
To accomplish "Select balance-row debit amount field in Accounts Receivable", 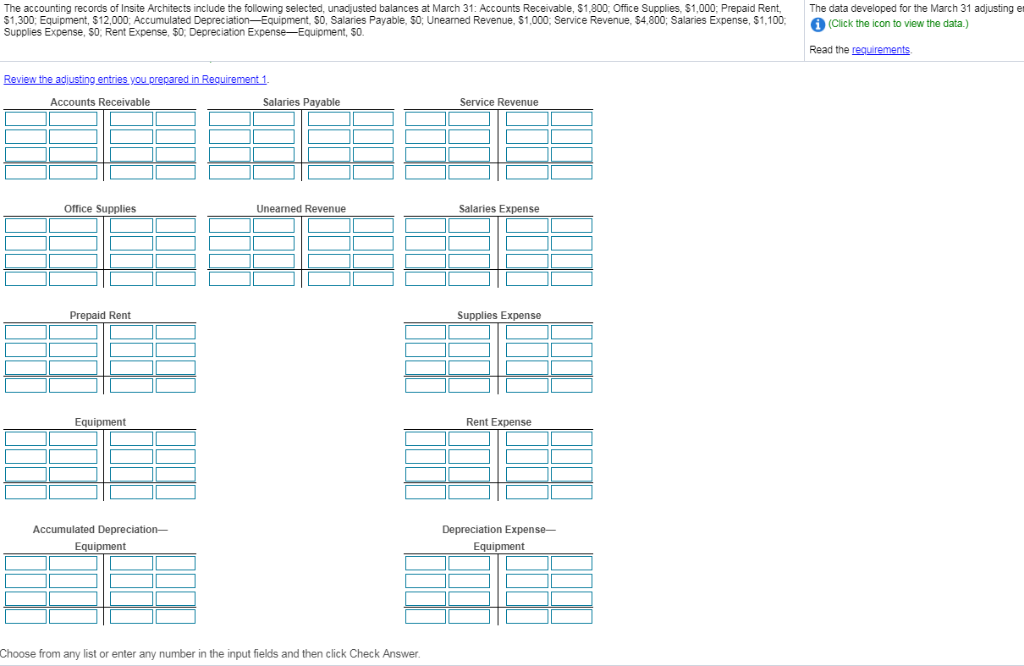I will 73,172.
